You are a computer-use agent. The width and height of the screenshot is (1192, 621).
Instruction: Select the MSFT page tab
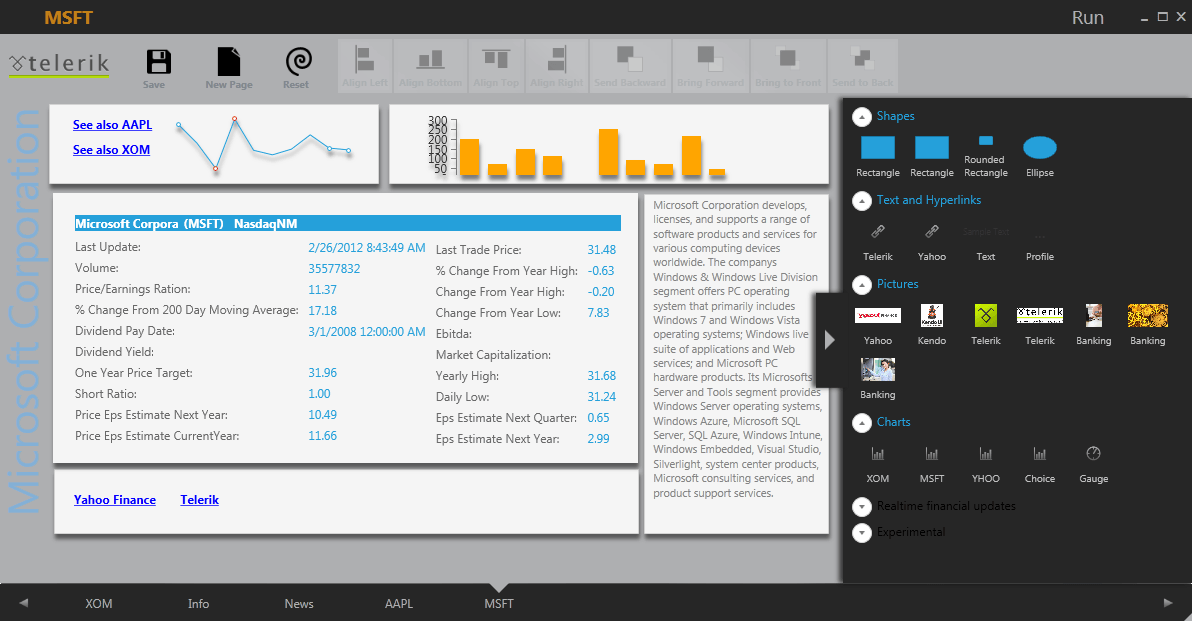(499, 604)
